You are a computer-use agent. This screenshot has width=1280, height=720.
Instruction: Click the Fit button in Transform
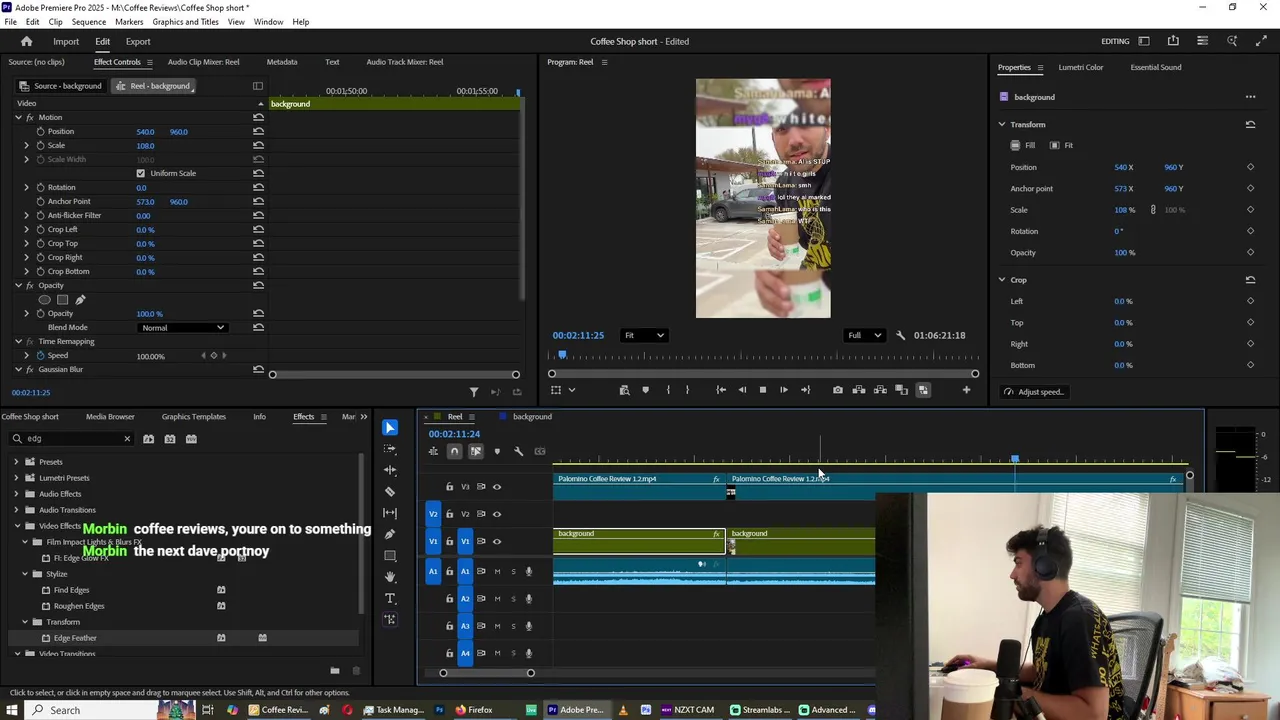pyautogui.click(x=1061, y=146)
